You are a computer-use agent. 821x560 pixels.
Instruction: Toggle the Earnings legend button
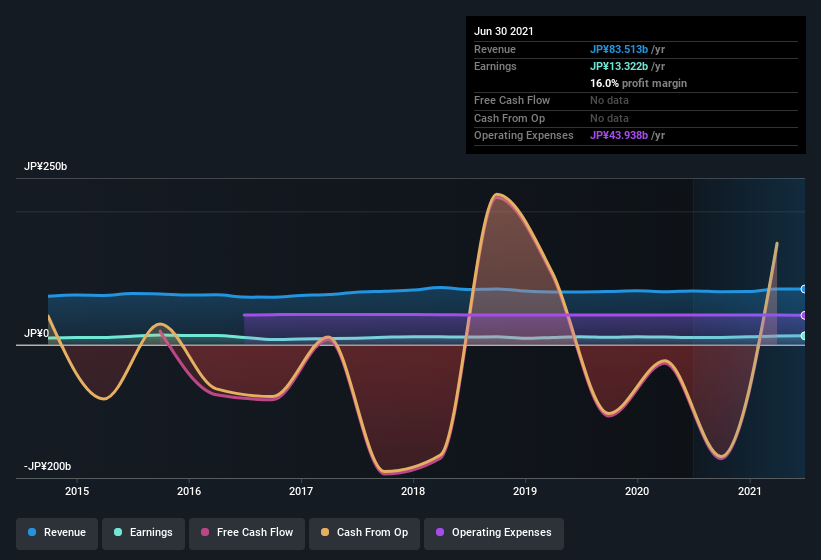tap(143, 533)
